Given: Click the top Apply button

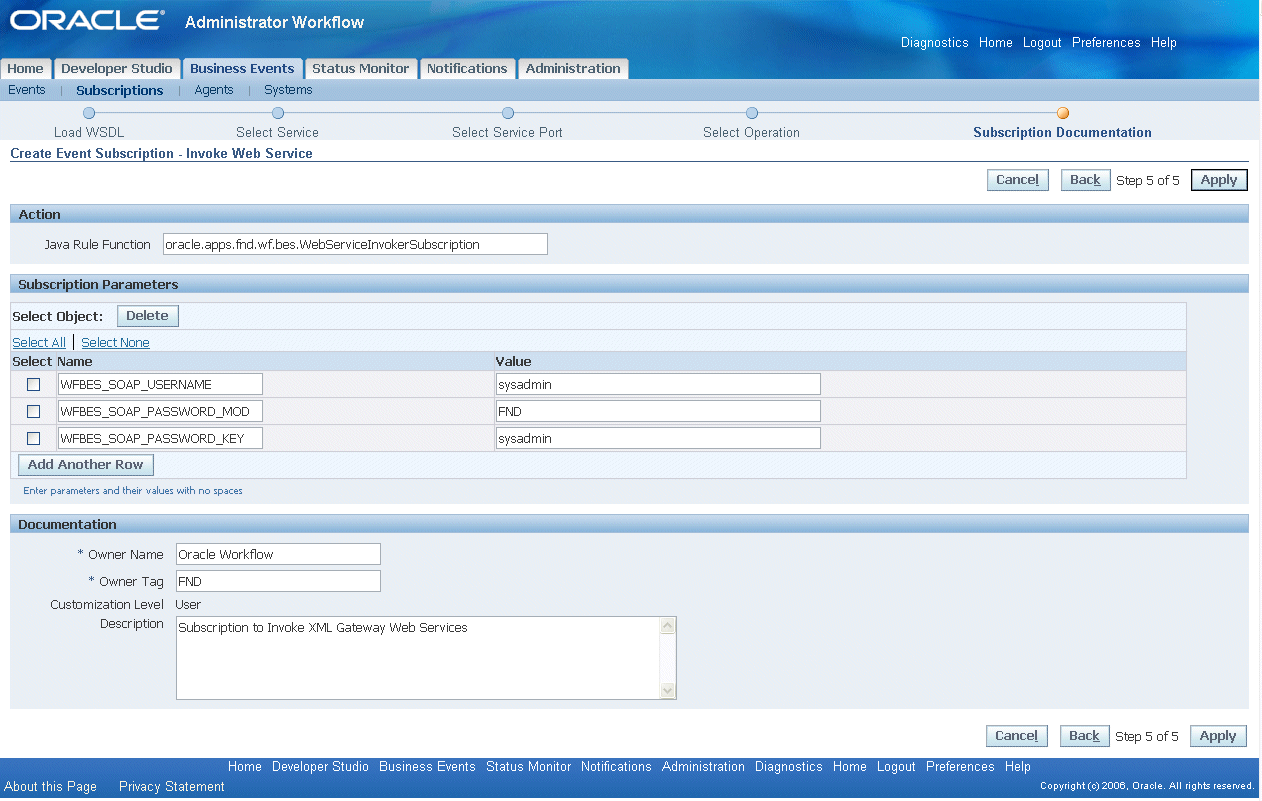Looking at the screenshot, I should tap(1219, 180).
